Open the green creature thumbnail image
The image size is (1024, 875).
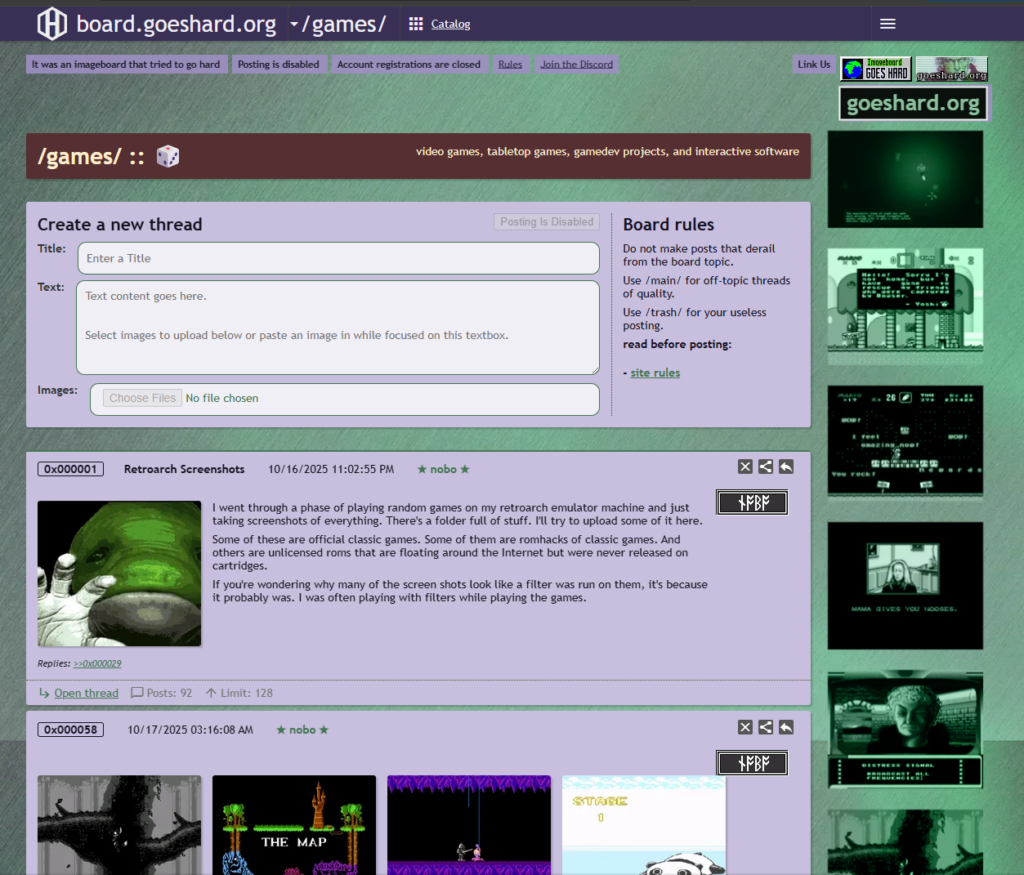tap(119, 573)
